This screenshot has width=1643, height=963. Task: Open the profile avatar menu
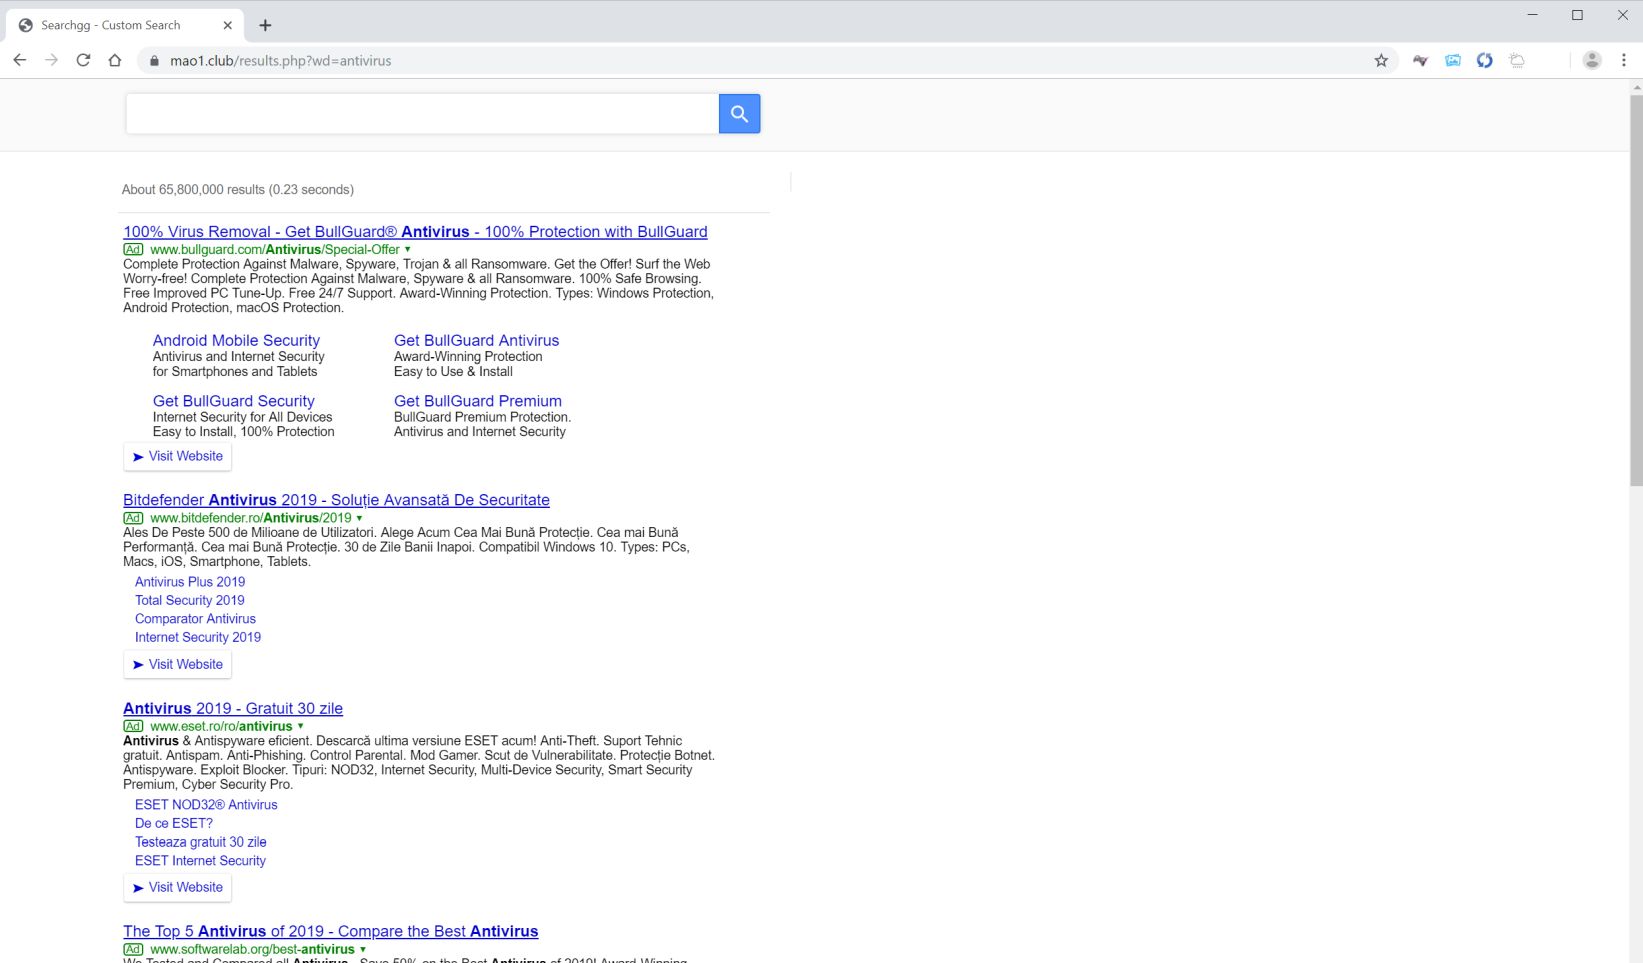1592,60
